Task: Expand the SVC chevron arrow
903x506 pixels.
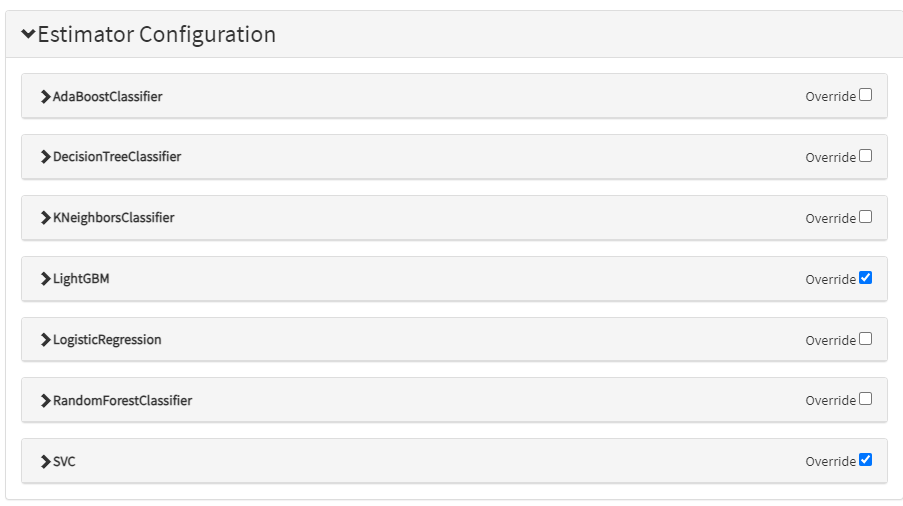Action: click(x=45, y=462)
